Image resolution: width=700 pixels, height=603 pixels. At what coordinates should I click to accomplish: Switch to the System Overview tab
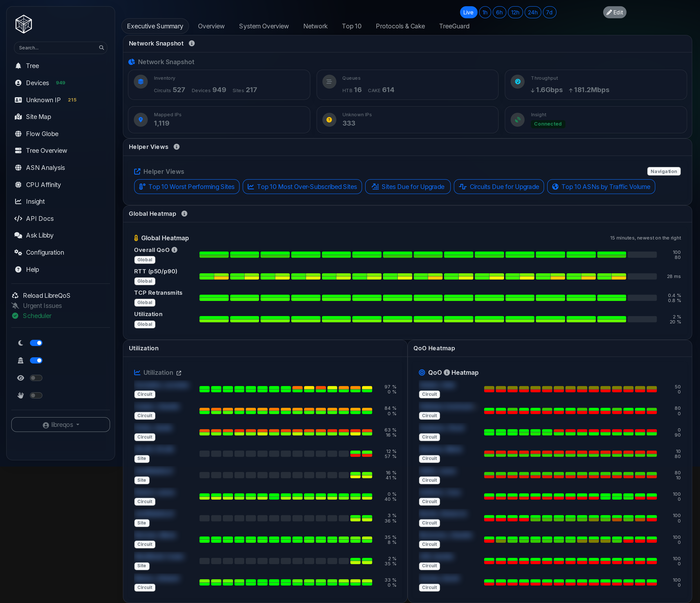pyautogui.click(x=263, y=26)
